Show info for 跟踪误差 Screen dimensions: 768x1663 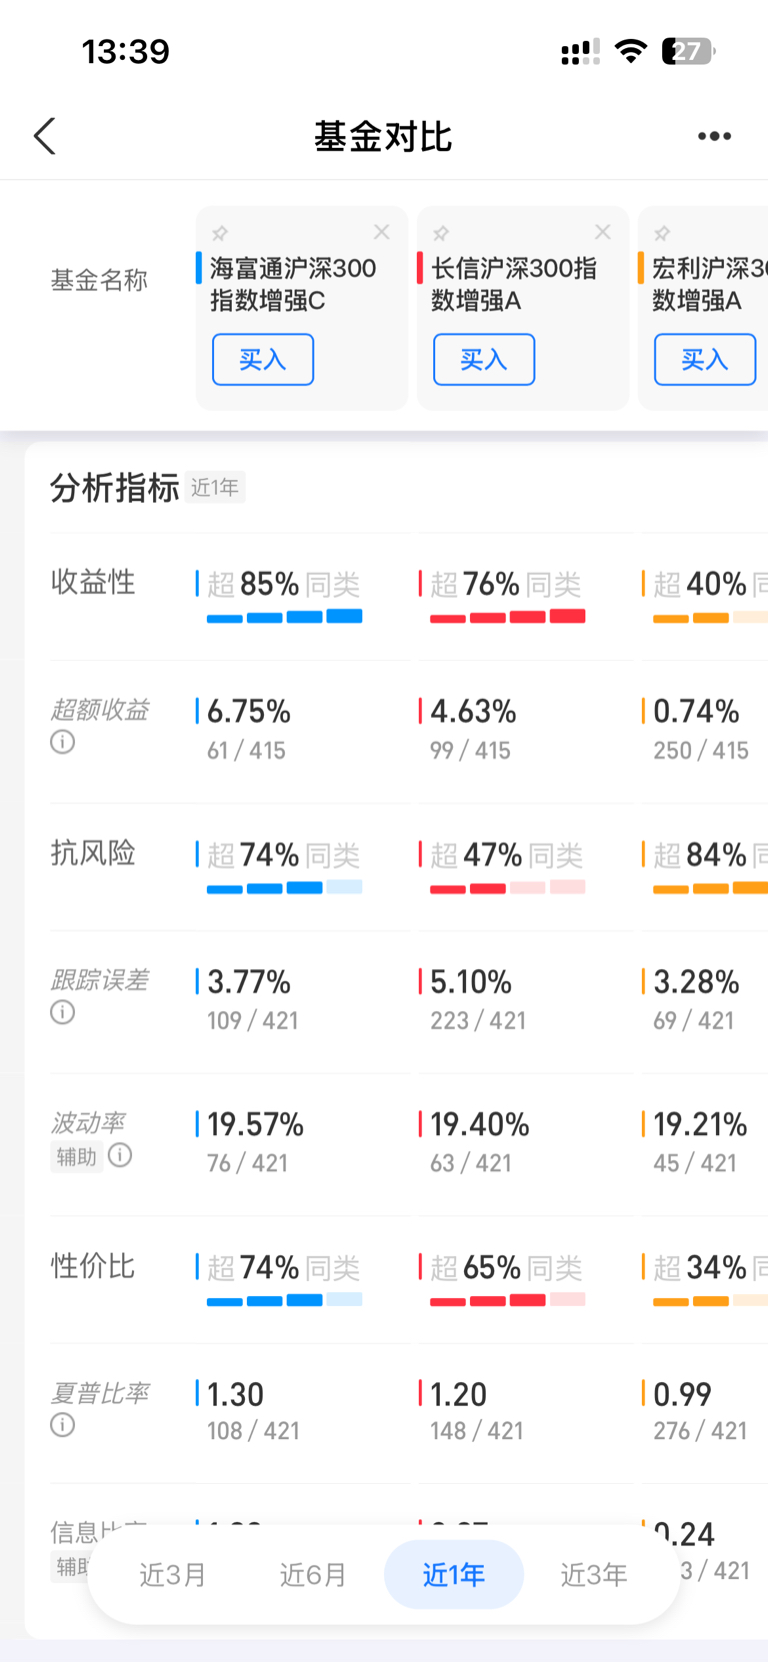62,1012
